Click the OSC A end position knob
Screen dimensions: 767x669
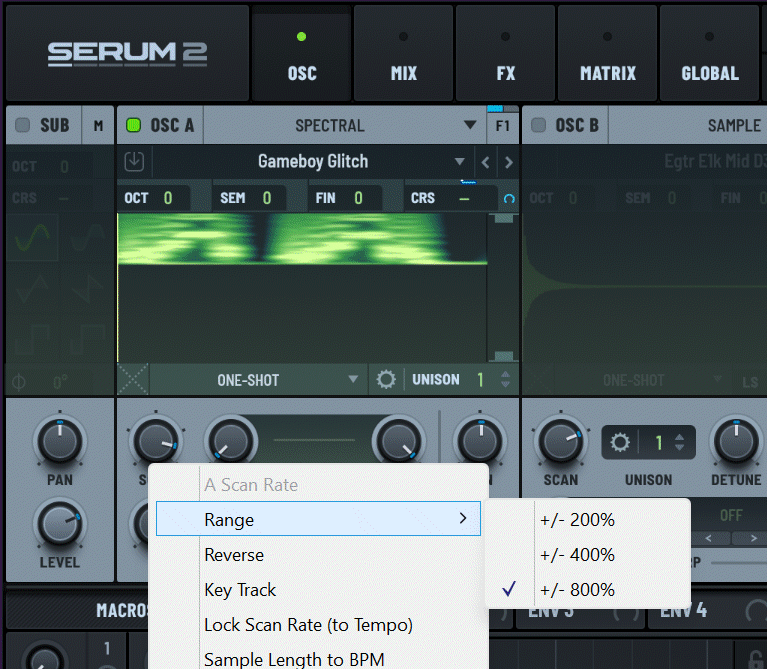click(x=398, y=440)
